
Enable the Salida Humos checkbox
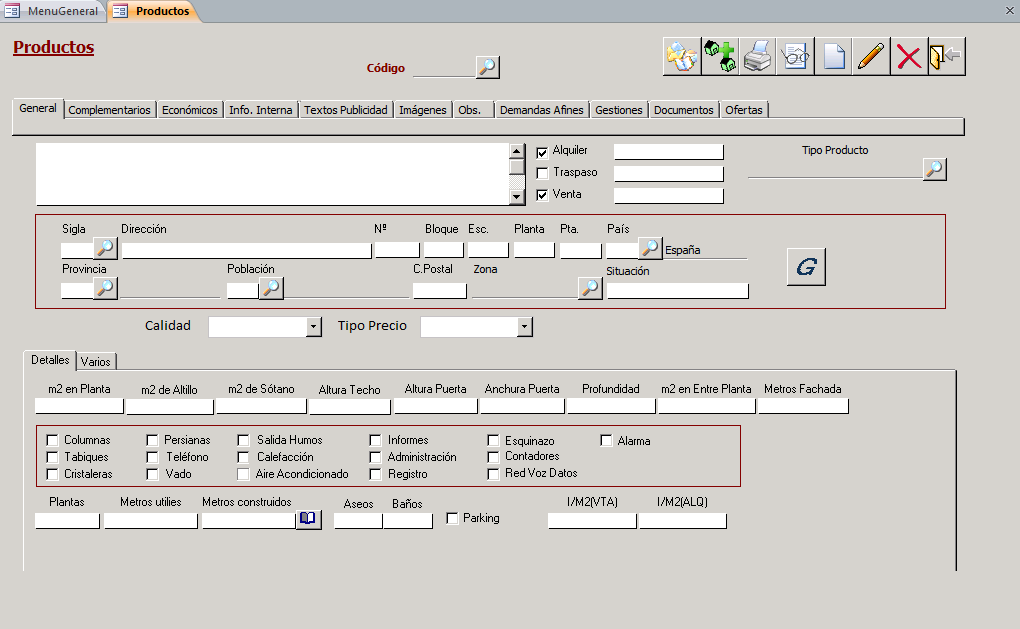(x=243, y=440)
